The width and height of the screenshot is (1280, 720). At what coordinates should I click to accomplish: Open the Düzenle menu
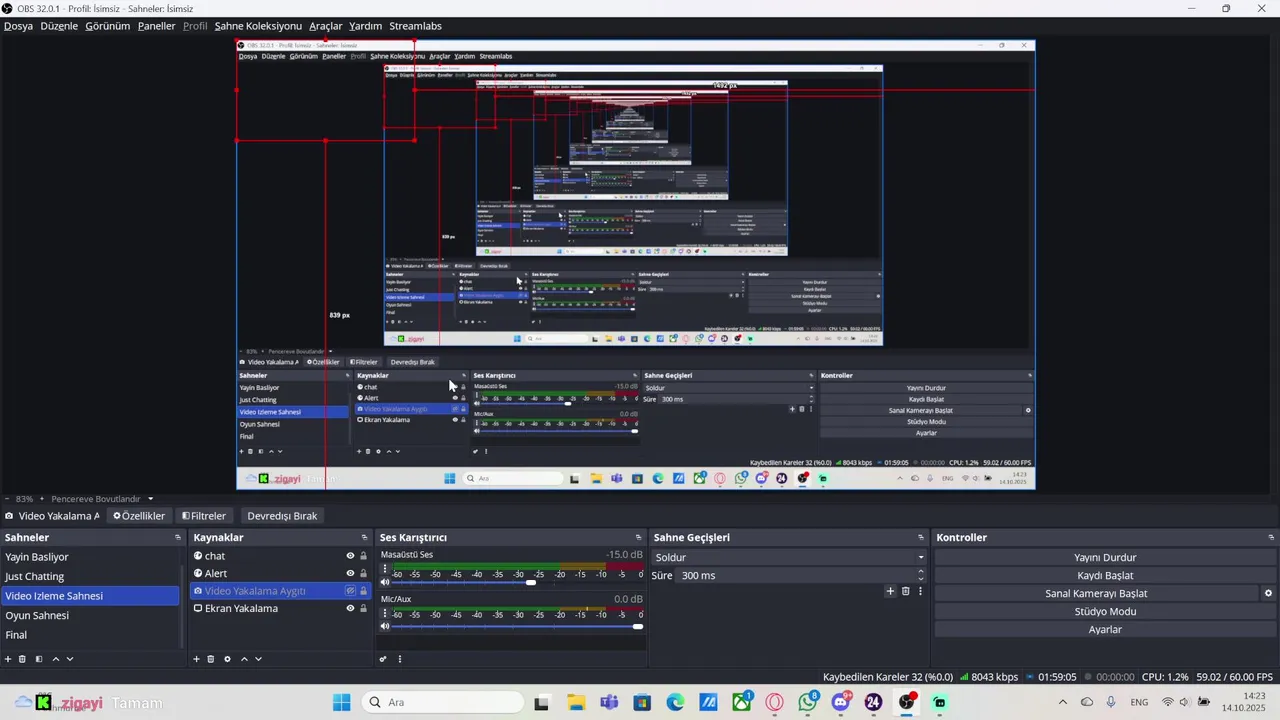[59, 26]
